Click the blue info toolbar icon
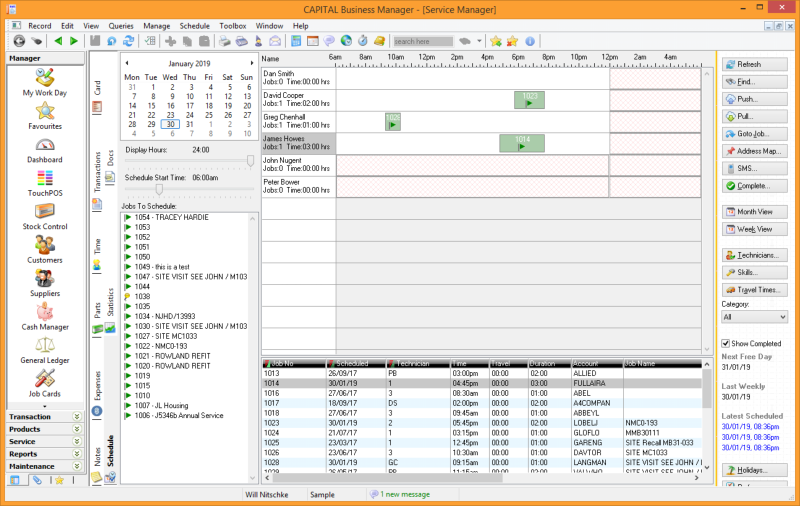The height and width of the screenshot is (506, 800). pyautogui.click(x=530, y=41)
